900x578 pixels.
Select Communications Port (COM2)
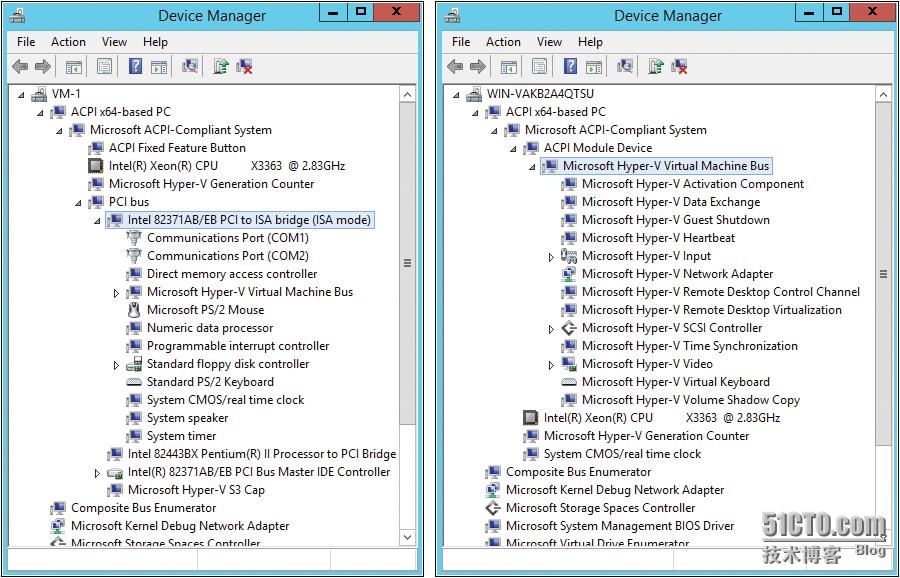227,256
